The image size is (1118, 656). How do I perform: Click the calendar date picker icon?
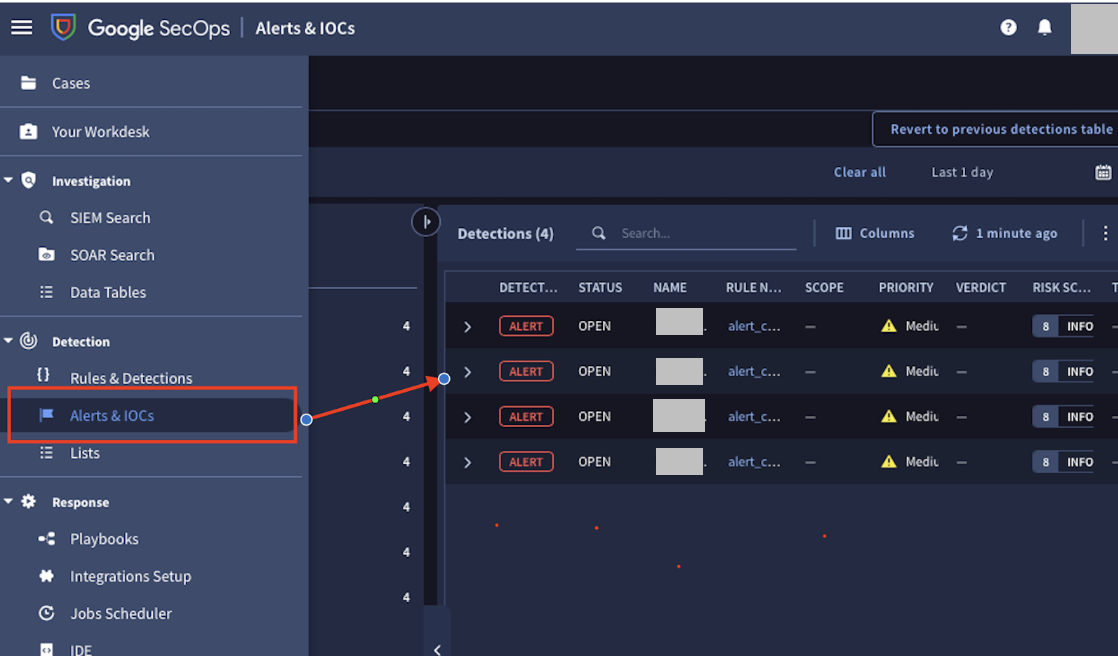pyautogui.click(x=1103, y=172)
